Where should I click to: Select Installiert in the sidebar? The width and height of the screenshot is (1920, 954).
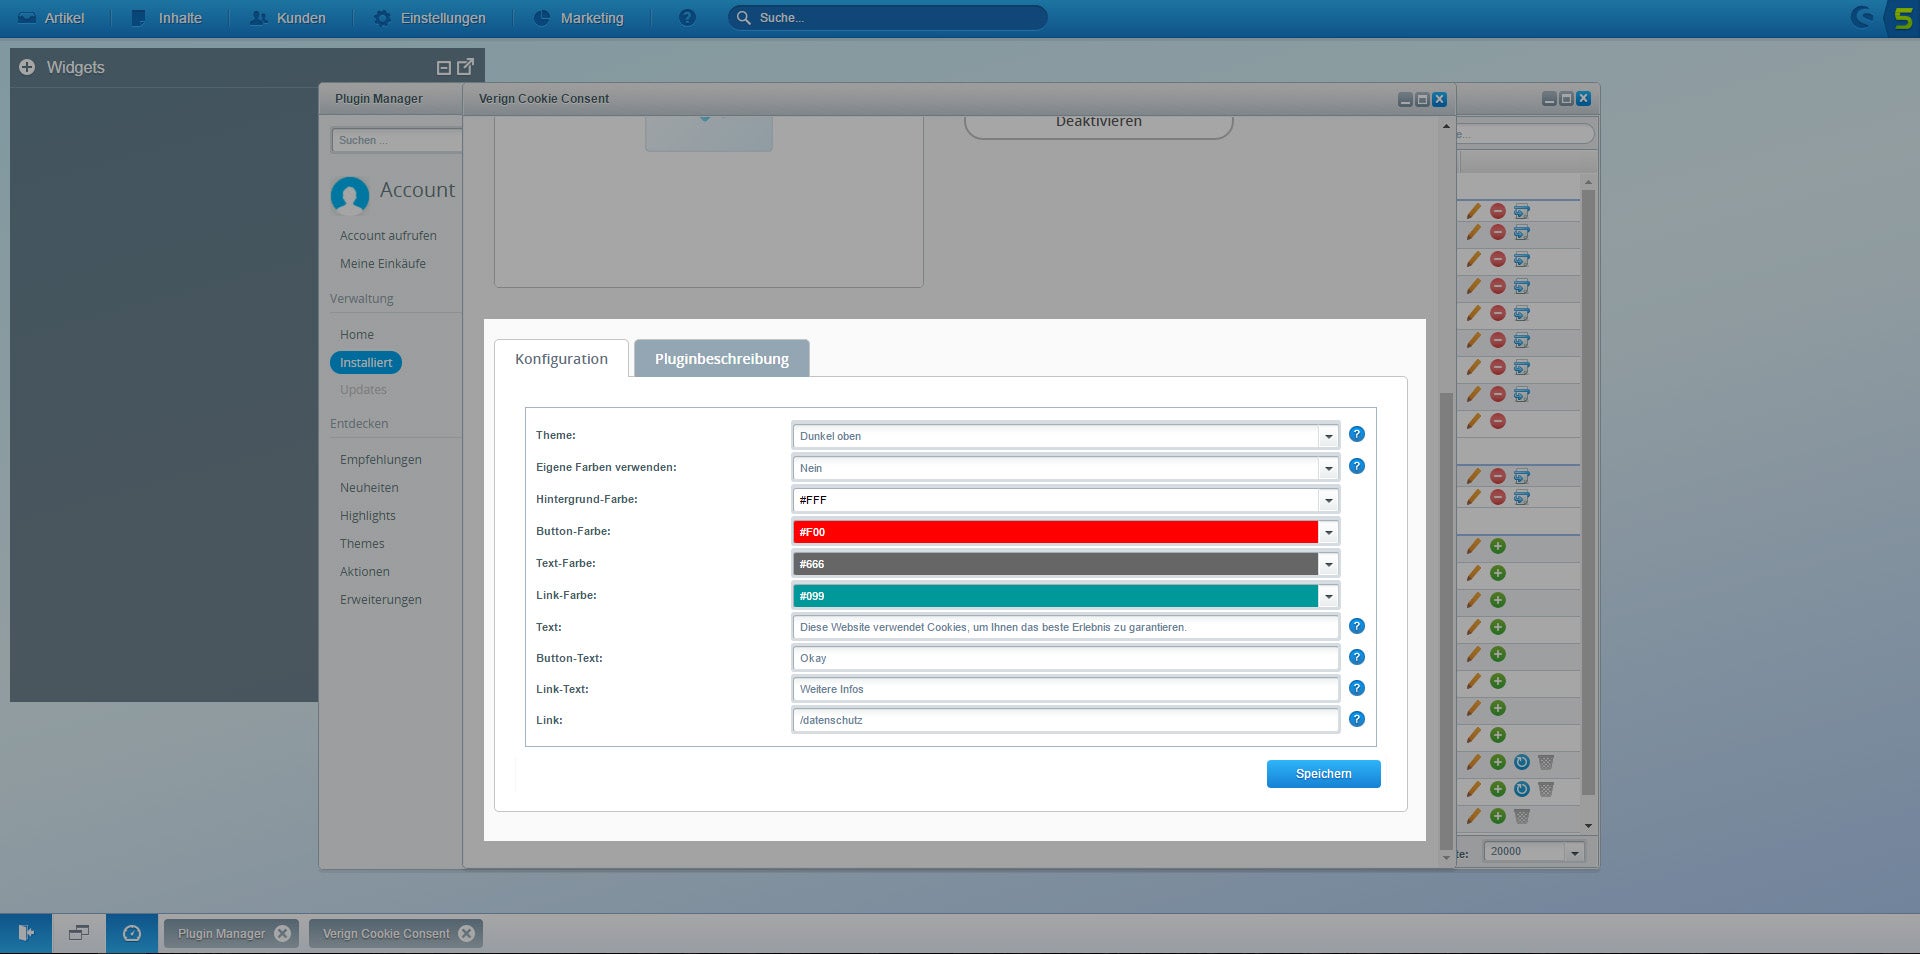point(366,362)
